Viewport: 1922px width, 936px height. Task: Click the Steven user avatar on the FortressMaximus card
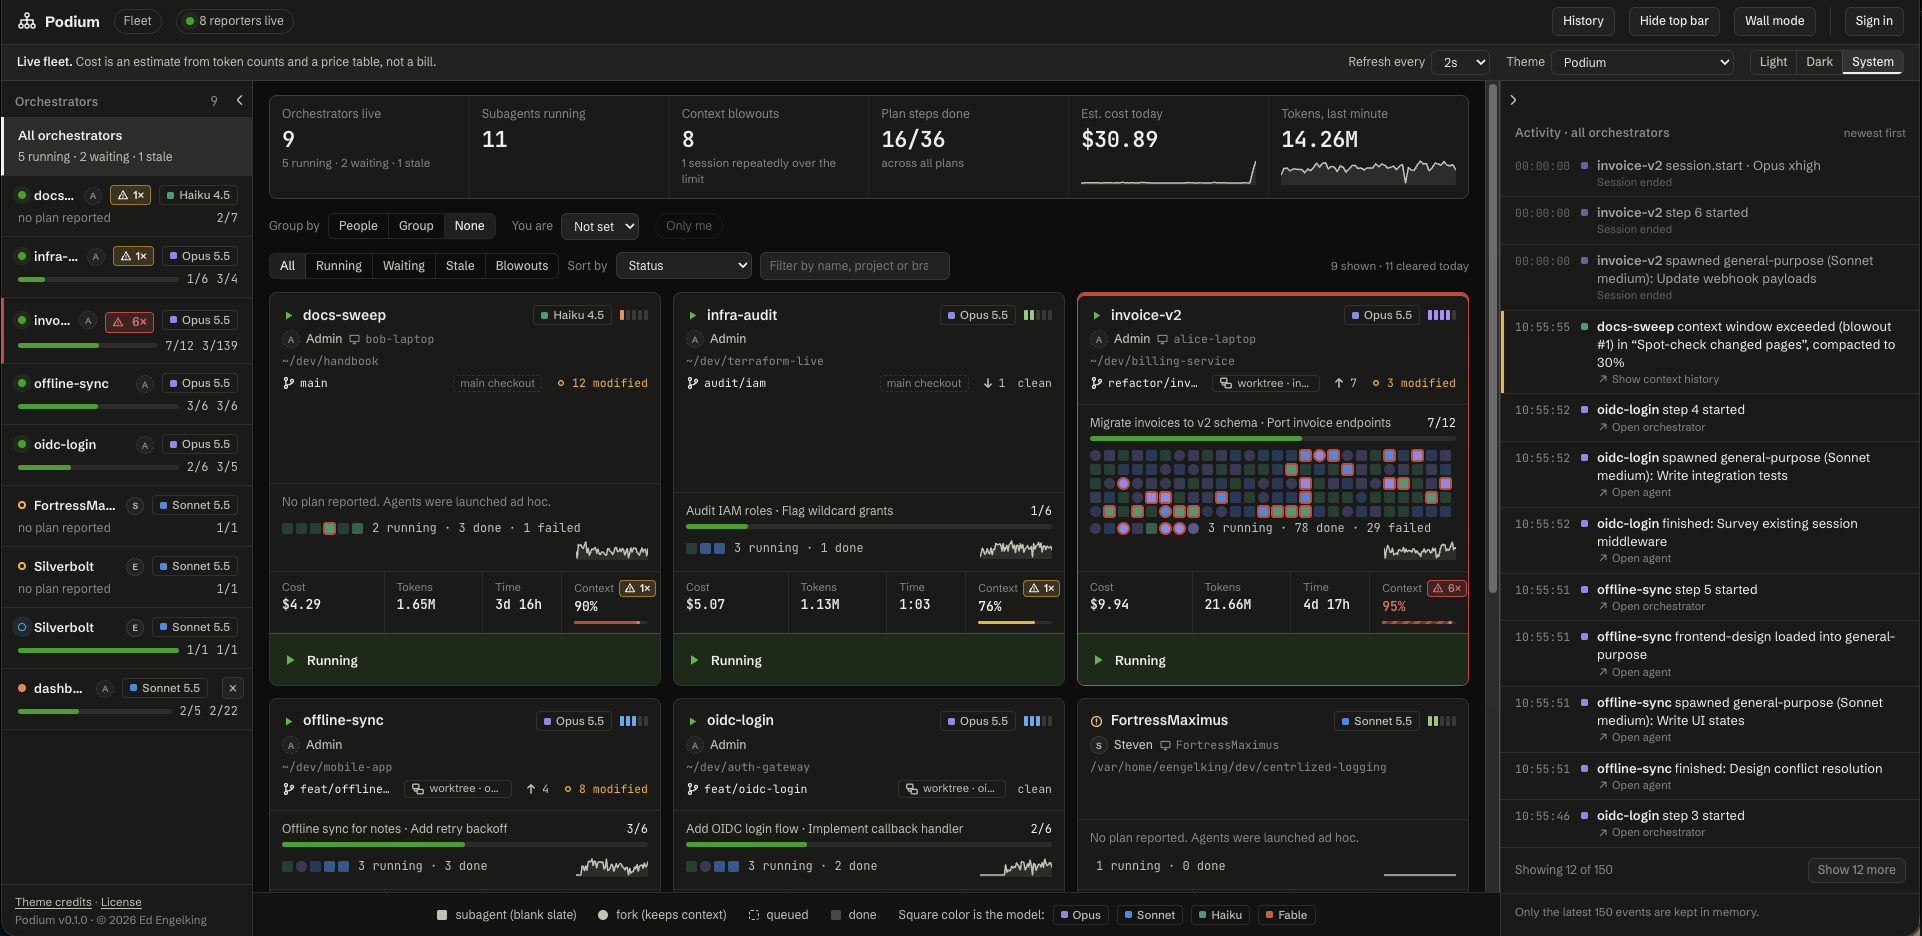[x=1099, y=745]
